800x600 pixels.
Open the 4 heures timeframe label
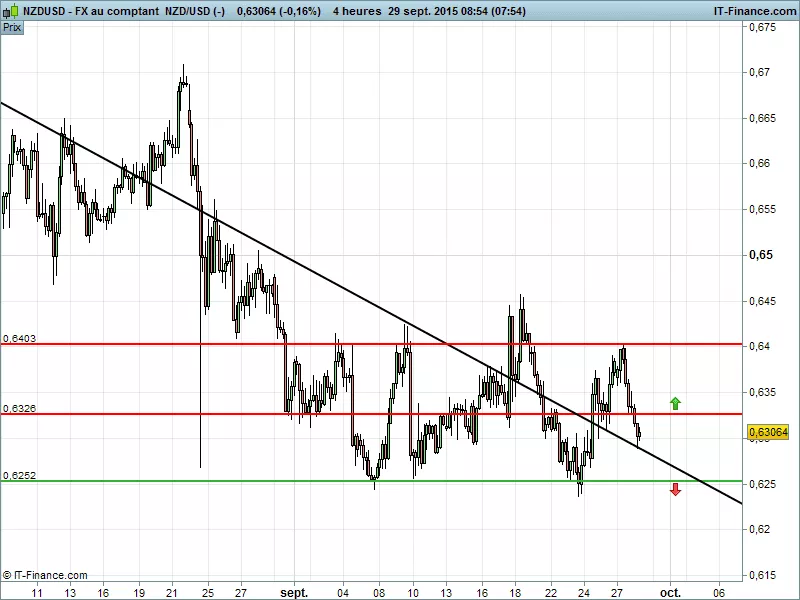(x=357, y=11)
